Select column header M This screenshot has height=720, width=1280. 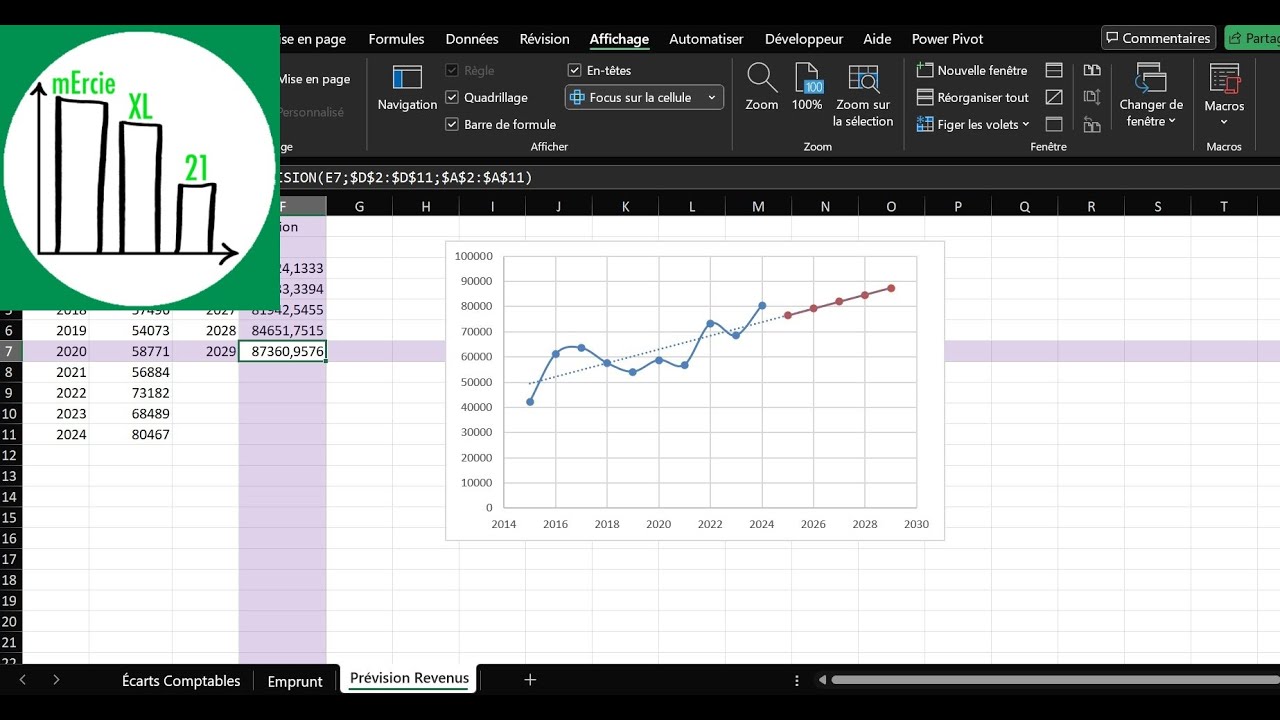click(x=758, y=206)
